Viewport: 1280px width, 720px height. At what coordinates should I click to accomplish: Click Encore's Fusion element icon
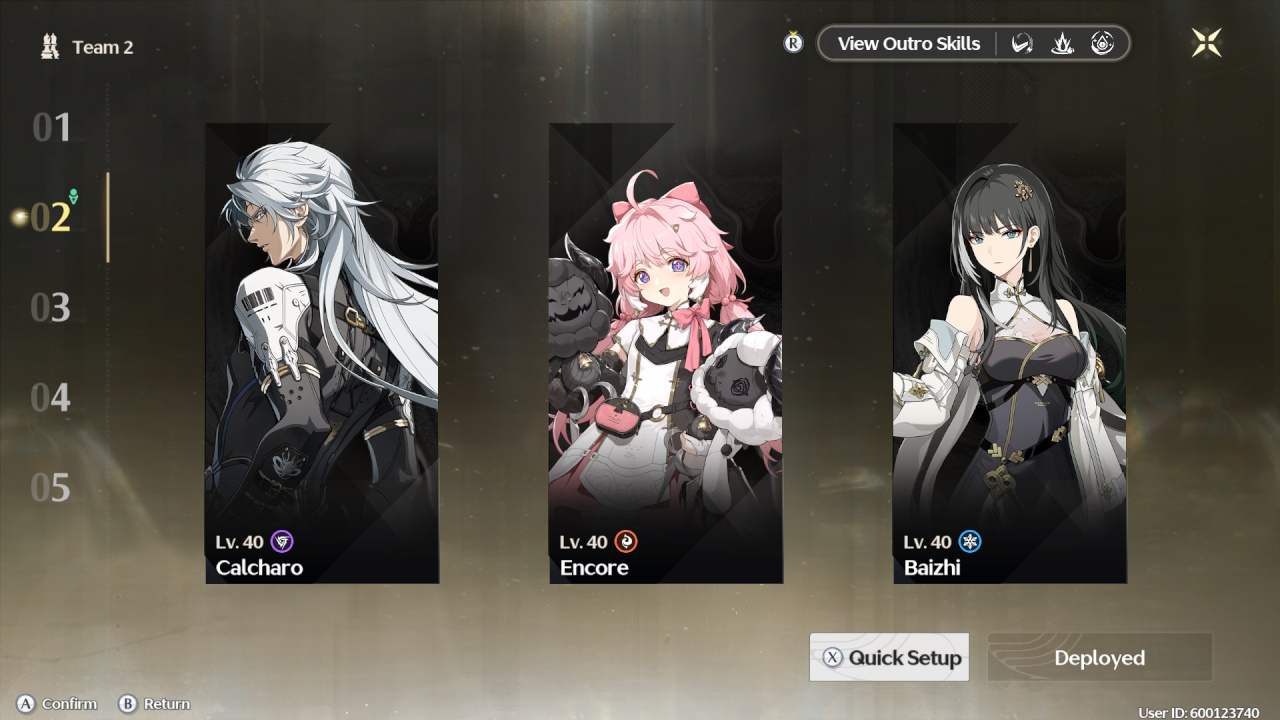pyautogui.click(x=626, y=542)
